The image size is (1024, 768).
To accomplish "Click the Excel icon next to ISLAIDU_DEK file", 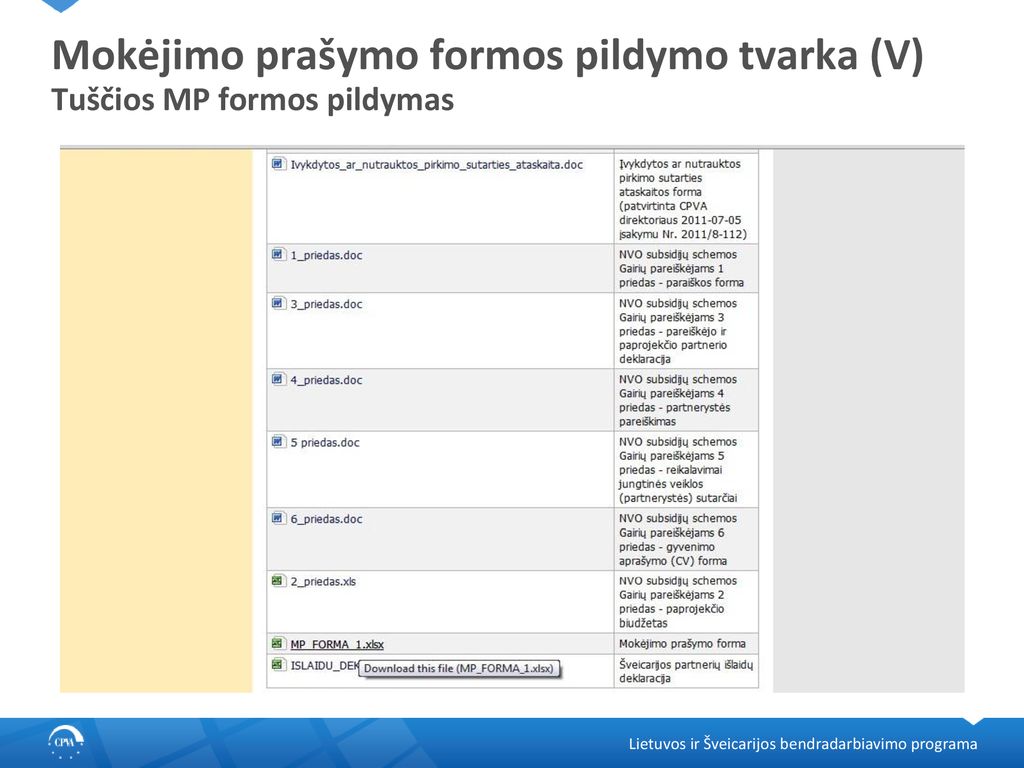I will point(279,665).
